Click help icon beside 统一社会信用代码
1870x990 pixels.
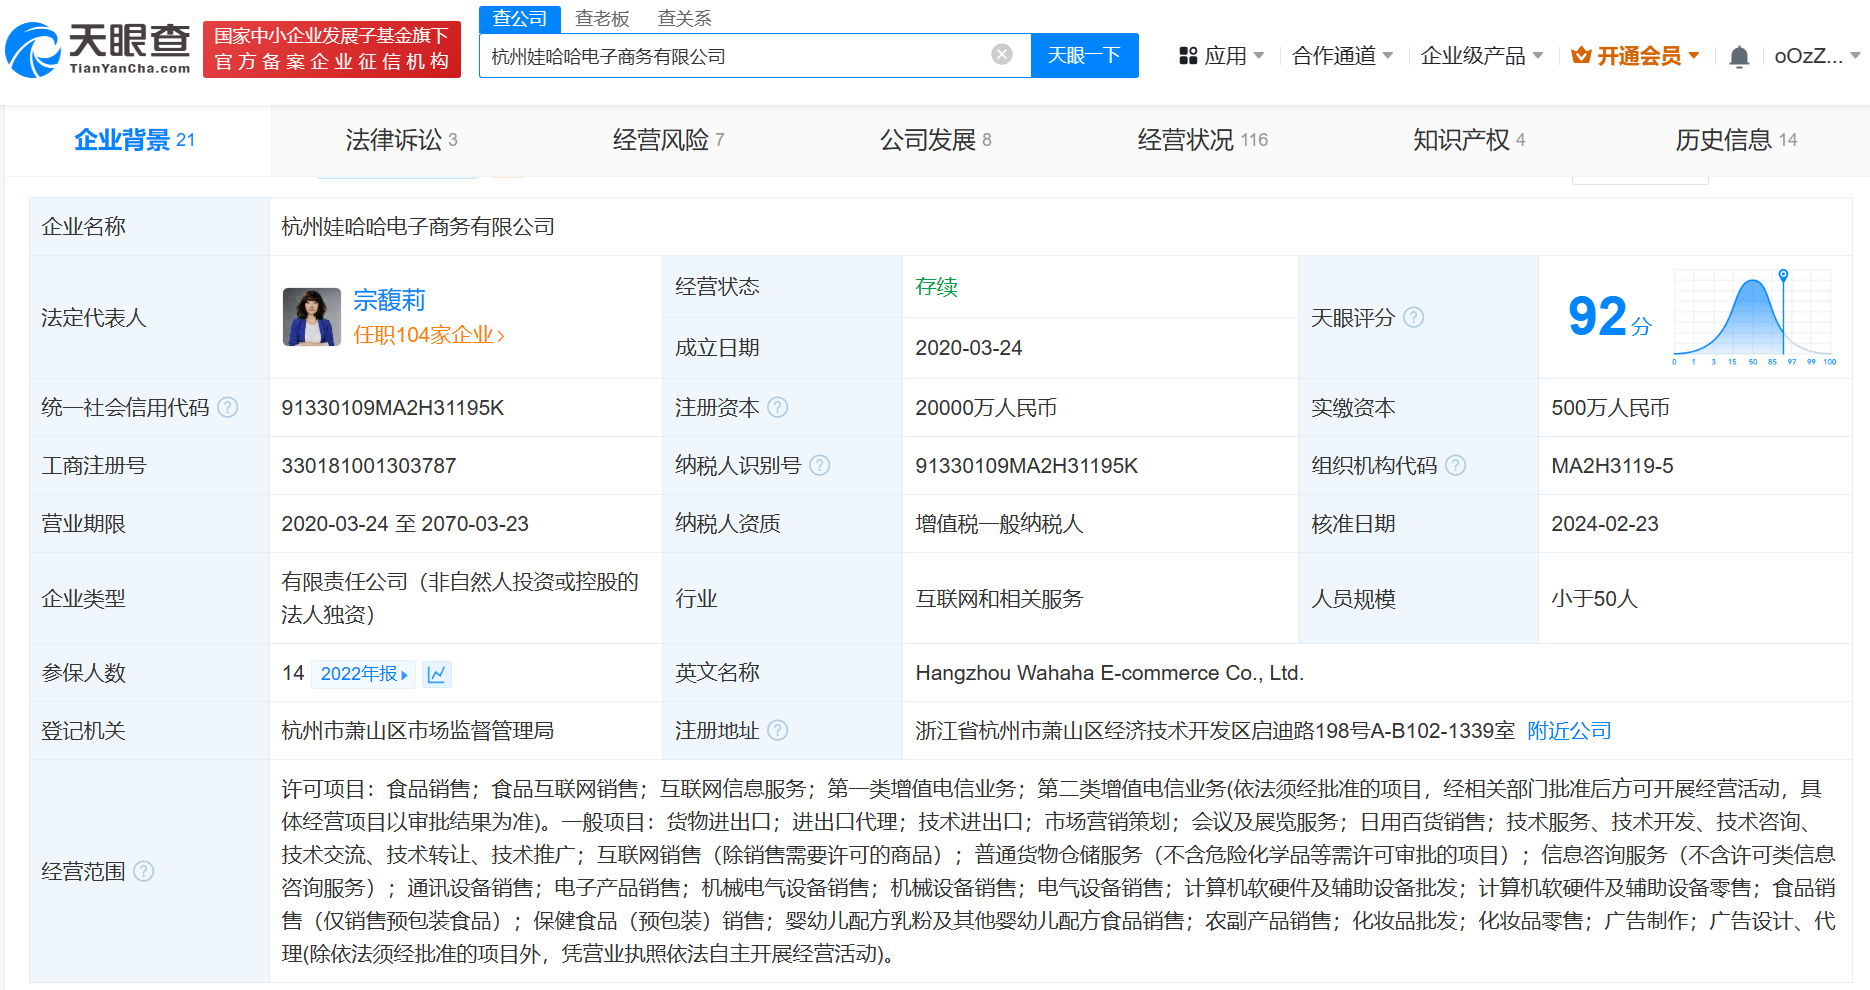pos(228,407)
